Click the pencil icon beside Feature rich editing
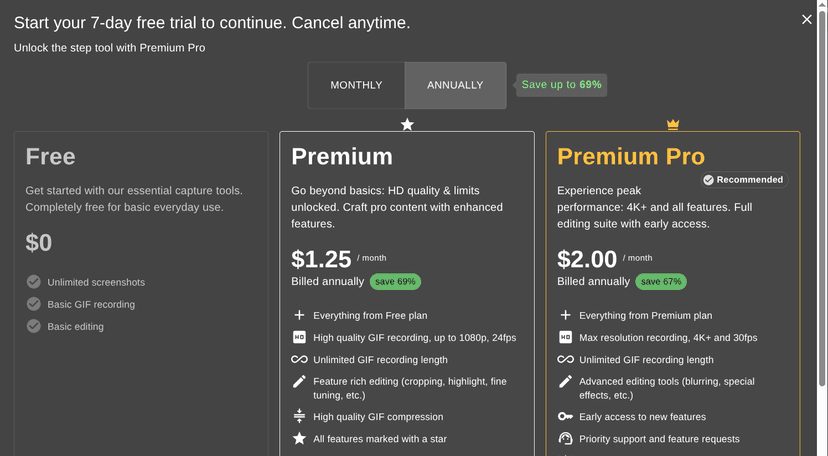 (x=299, y=382)
